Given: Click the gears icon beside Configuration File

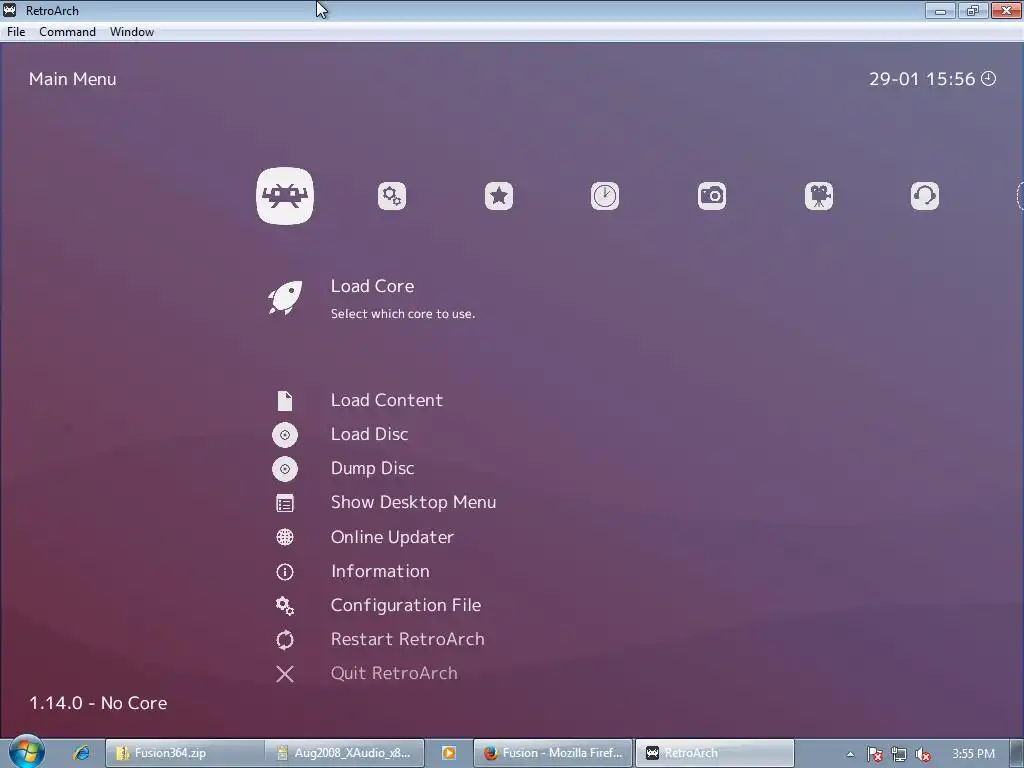Looking at the screenshot, I should tap(285, 606).
